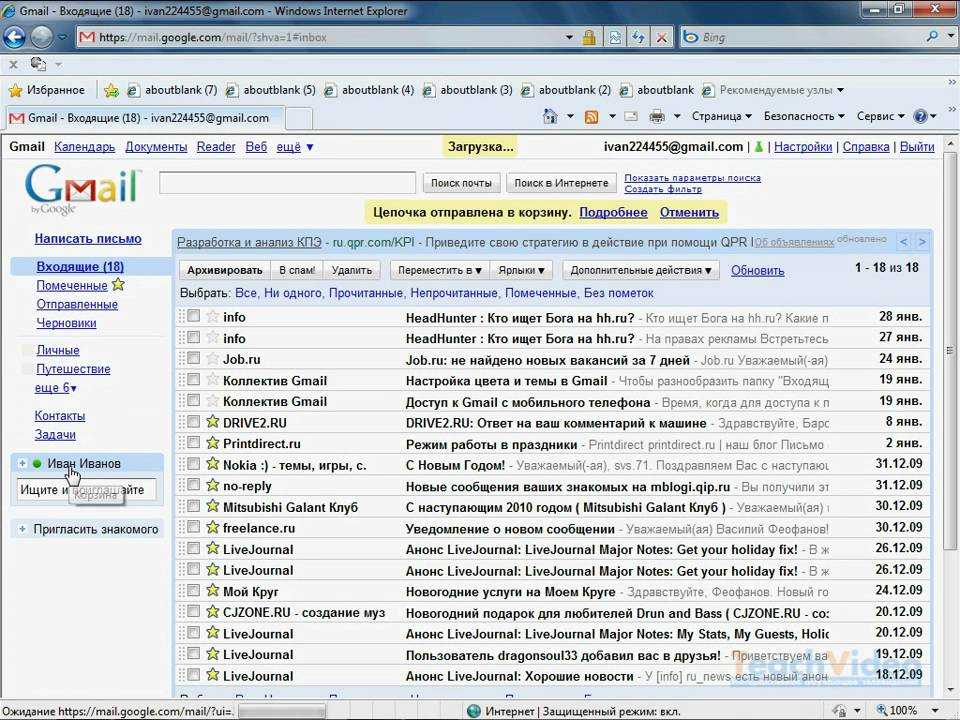Expand the Дополнительные действия dropdown

[640, 270]
